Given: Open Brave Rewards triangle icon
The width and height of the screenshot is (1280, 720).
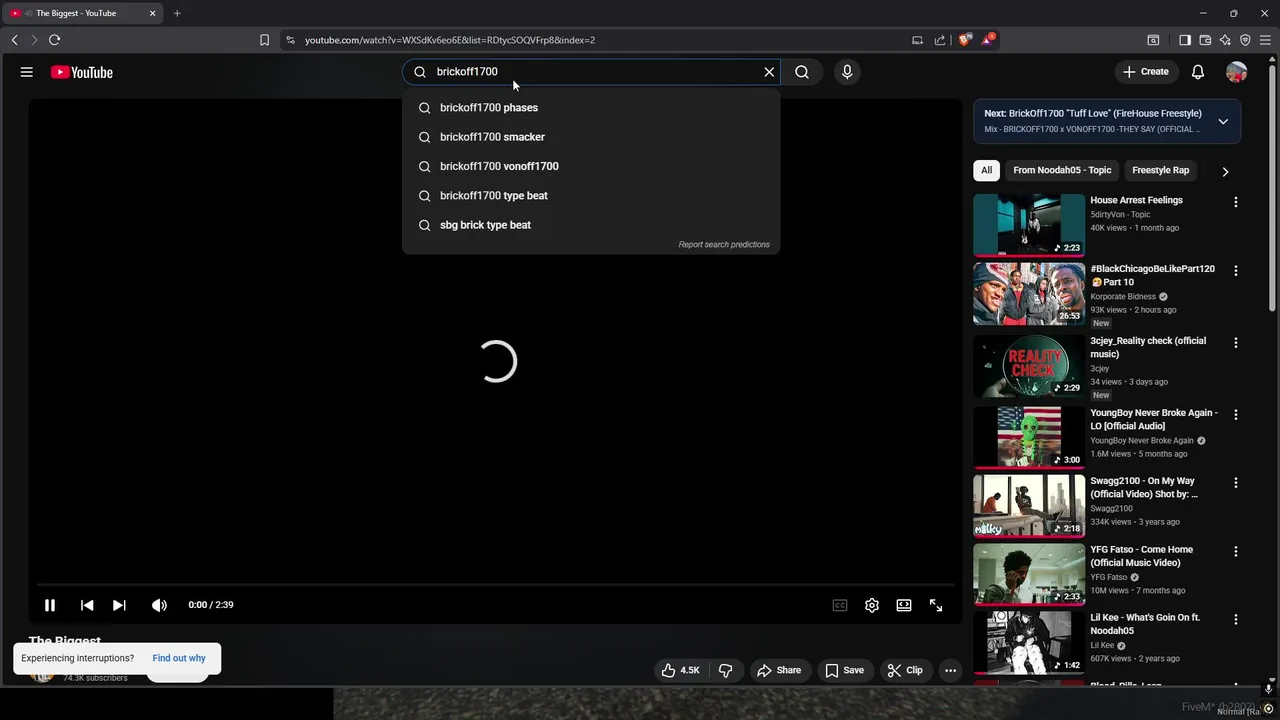Looking at the screenshot, I should (988, 40).
